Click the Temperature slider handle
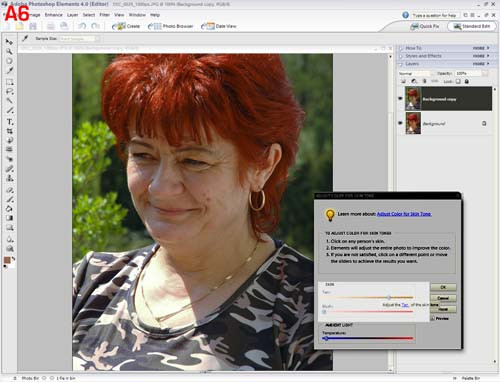This screenshot has width=500, height=382. (326, 338)
